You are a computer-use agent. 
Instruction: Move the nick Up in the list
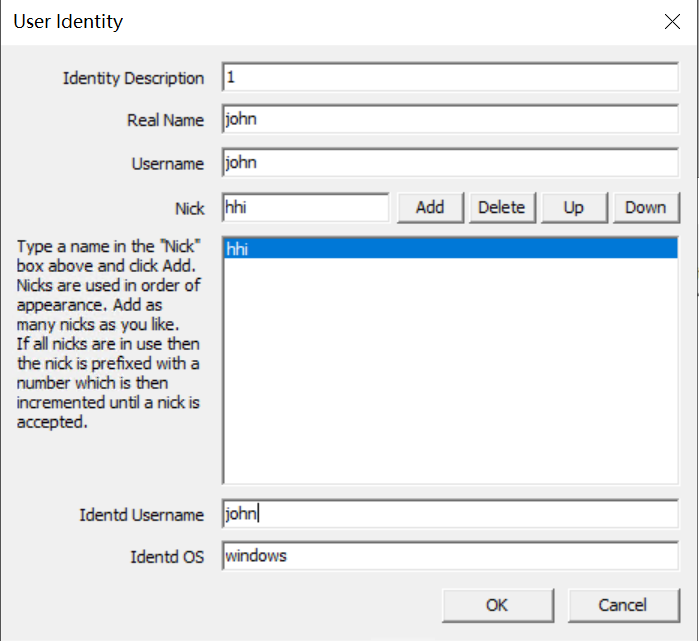pos(573,208)
